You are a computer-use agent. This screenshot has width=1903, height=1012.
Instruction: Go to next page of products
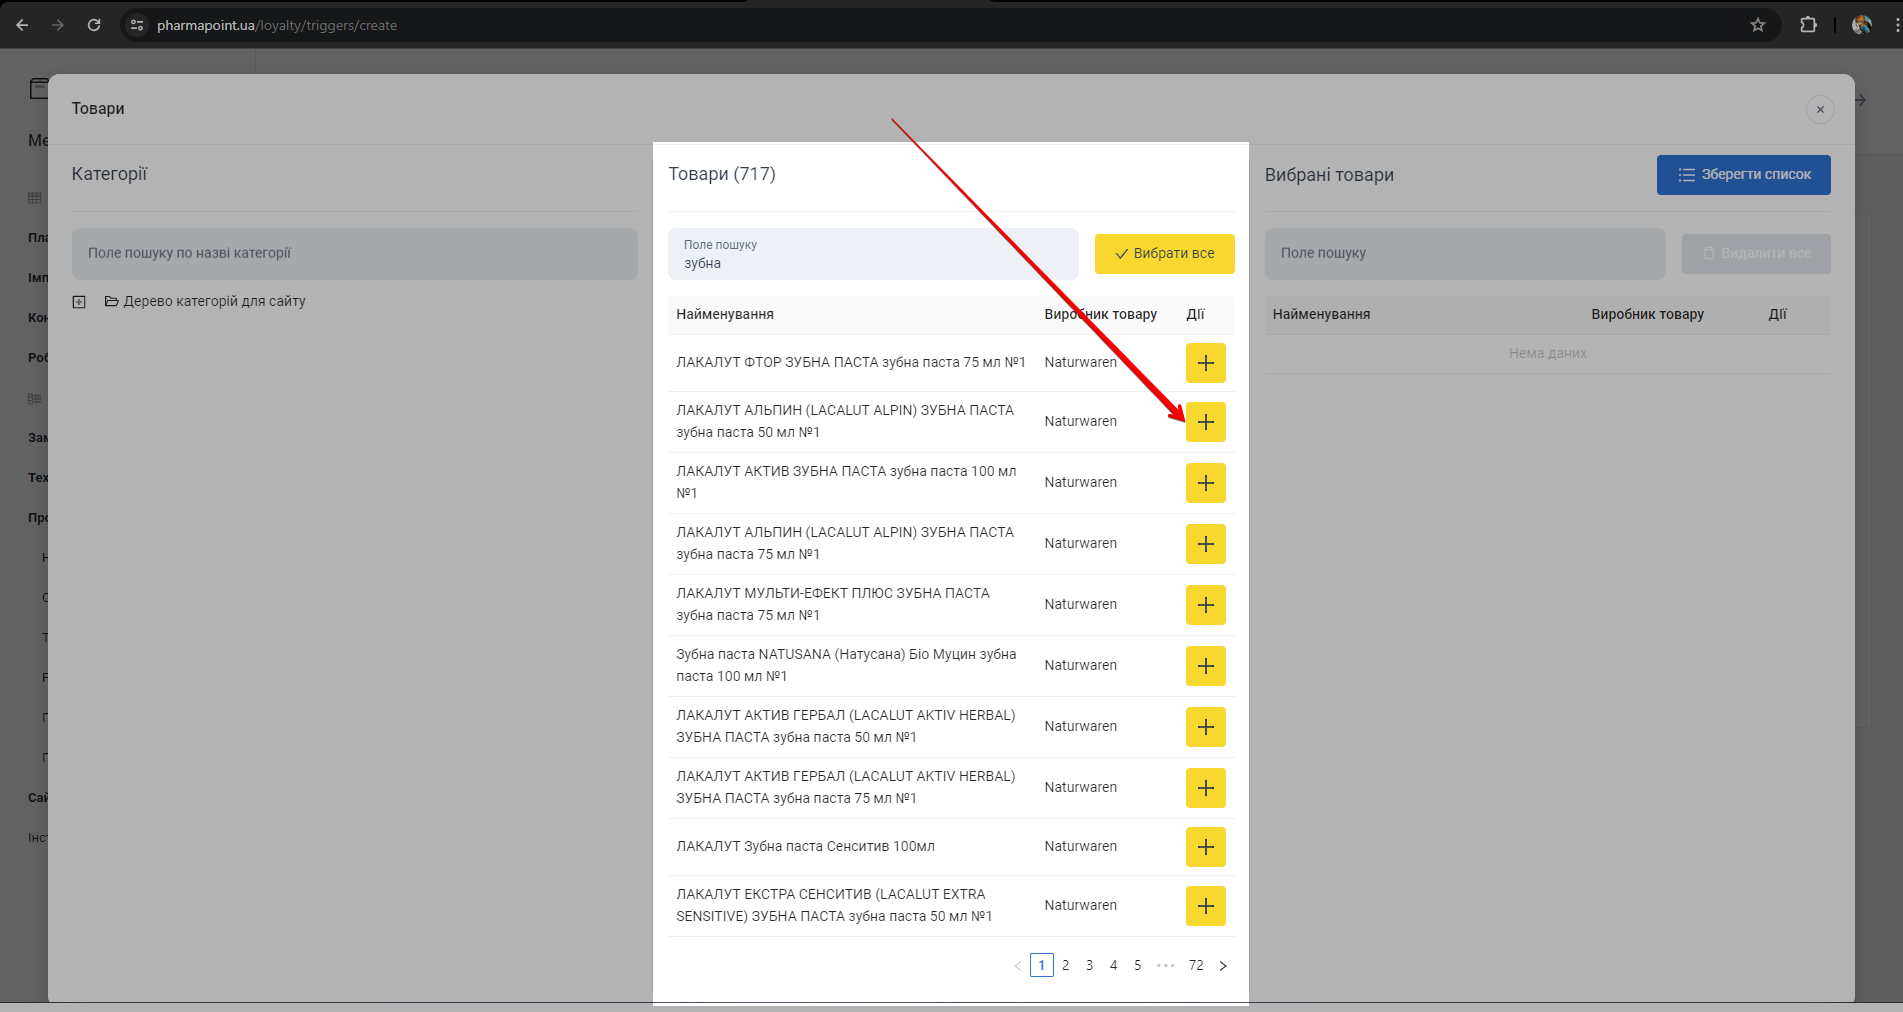click(x=1223, y=966)
